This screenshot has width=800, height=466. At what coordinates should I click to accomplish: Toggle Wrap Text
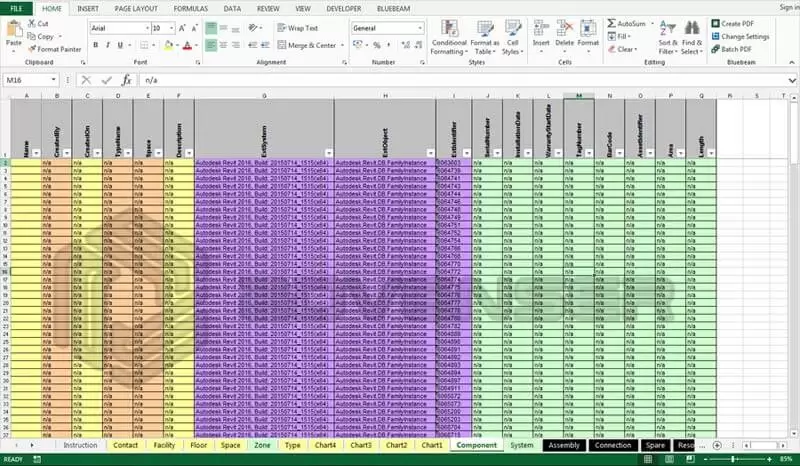coord(298,28)
